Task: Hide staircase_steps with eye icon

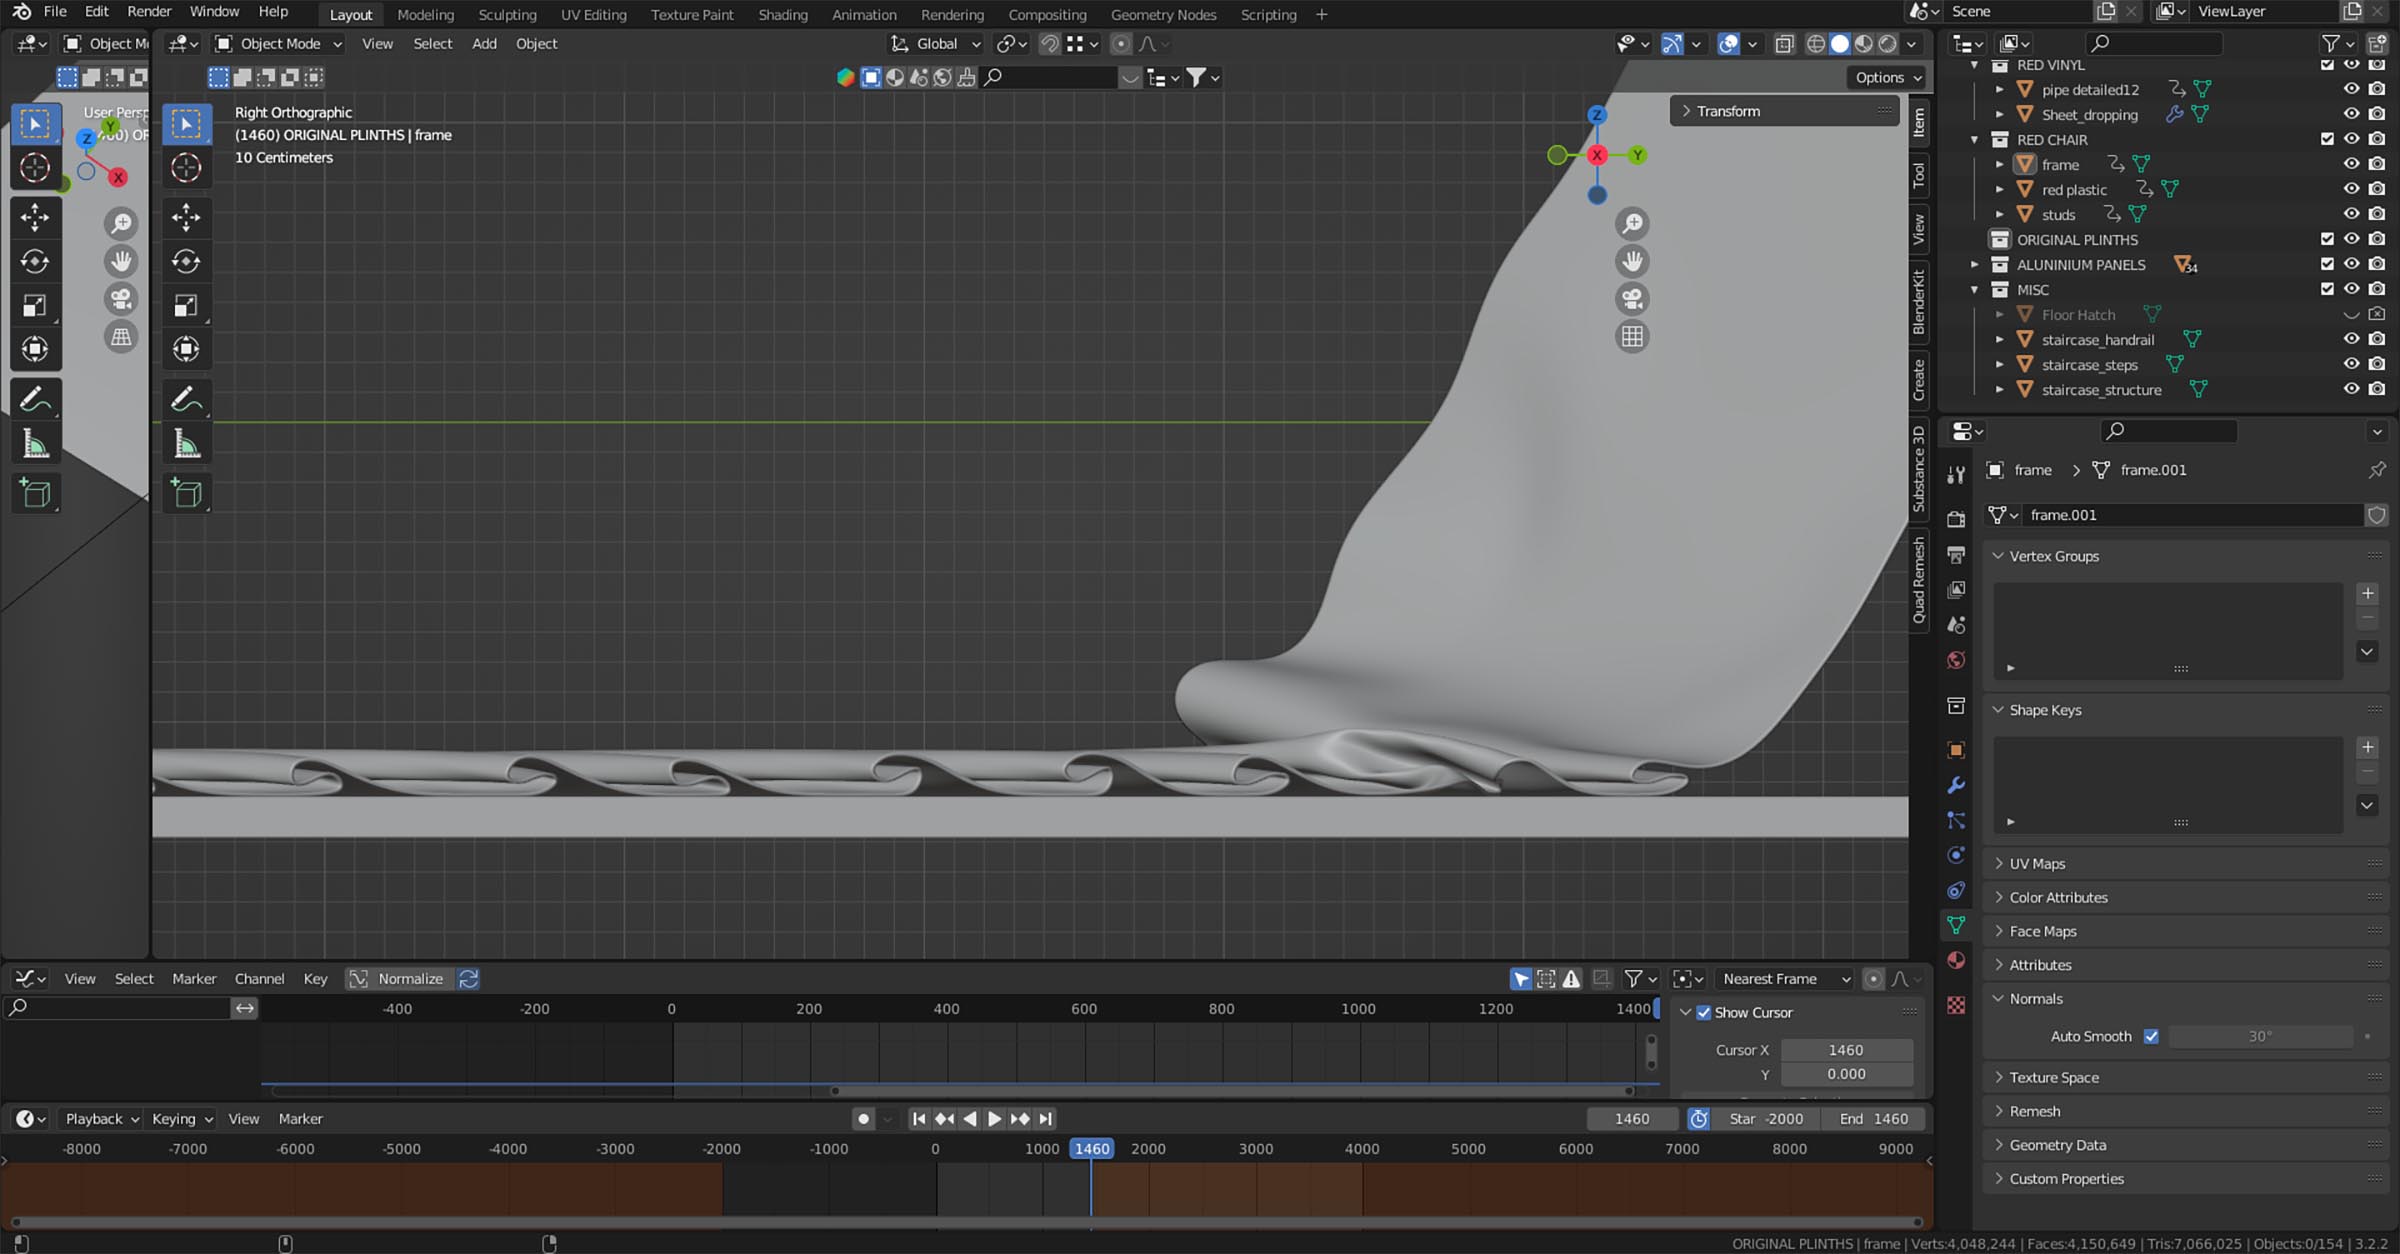Action: click(2351, 364)
